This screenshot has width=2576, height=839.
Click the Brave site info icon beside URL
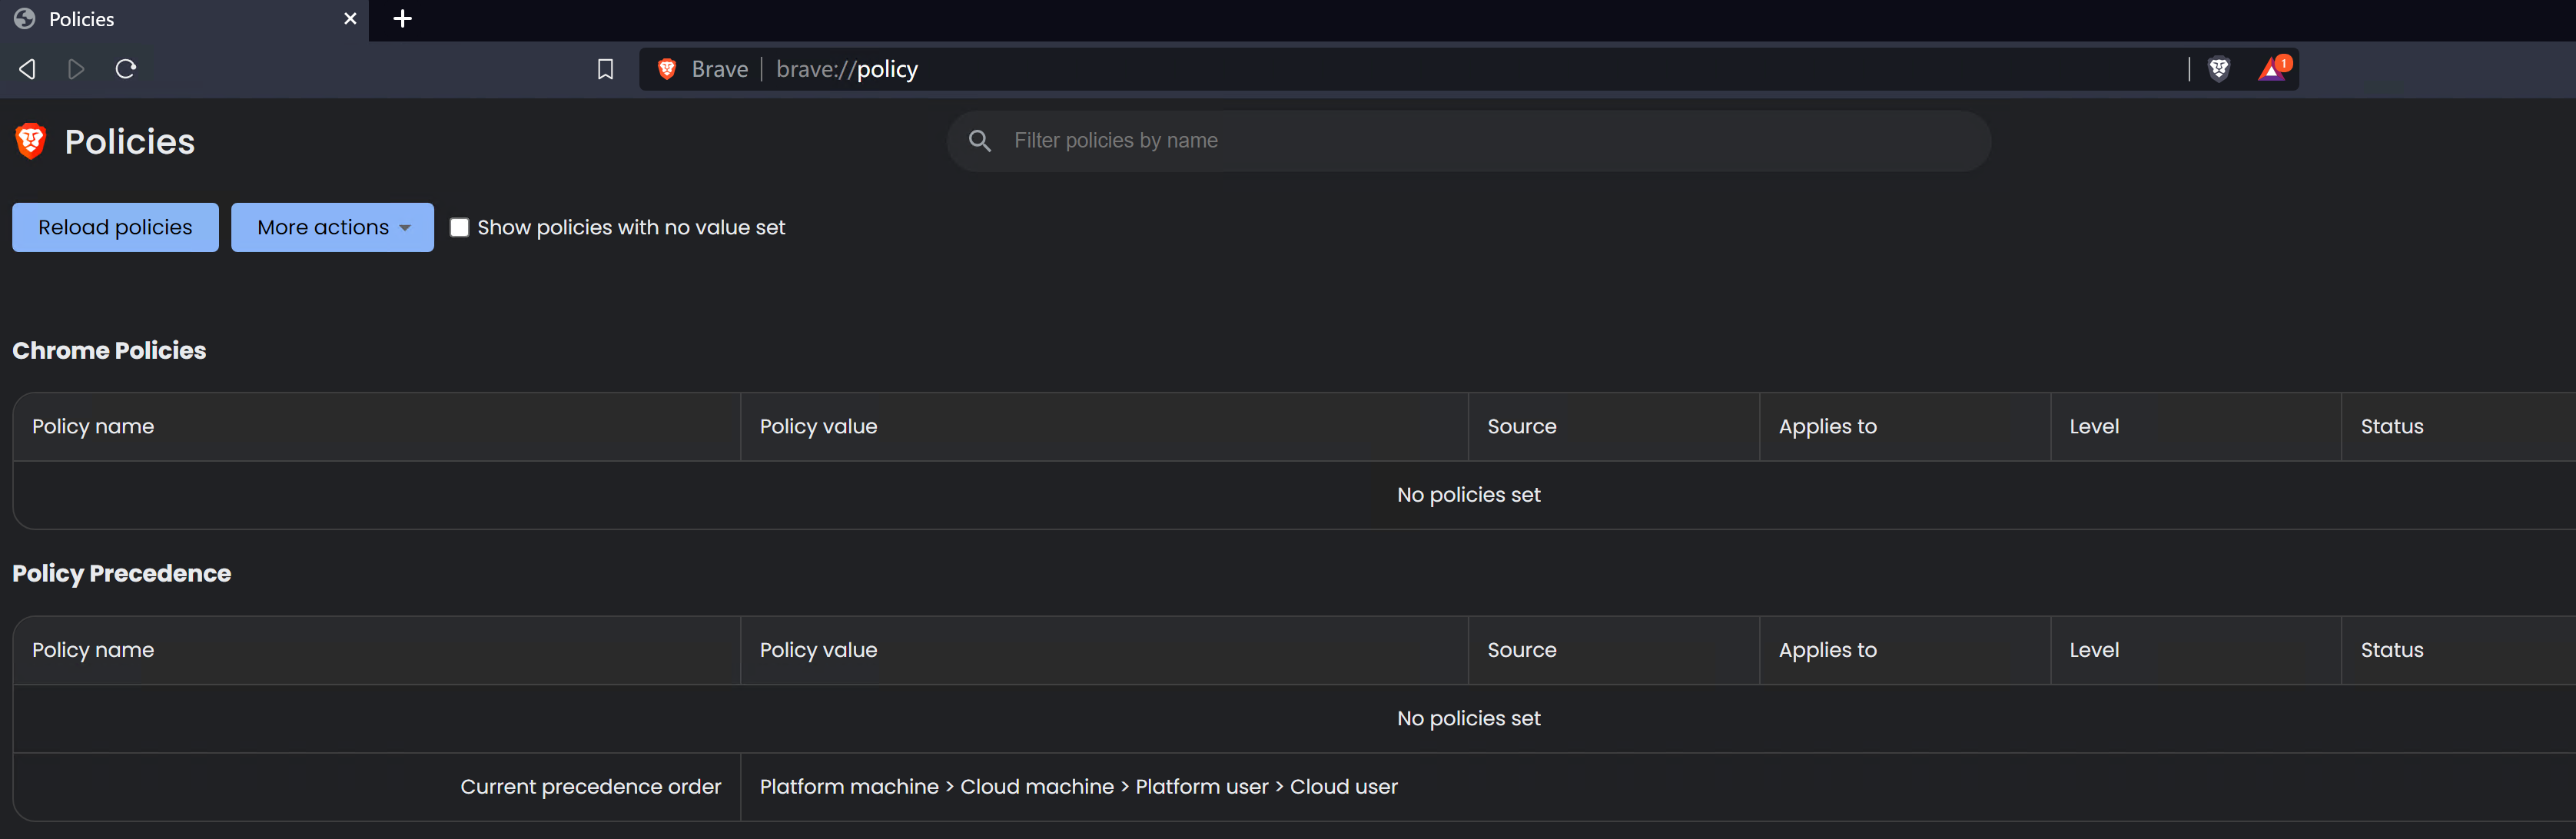click(x=667, y=69)
